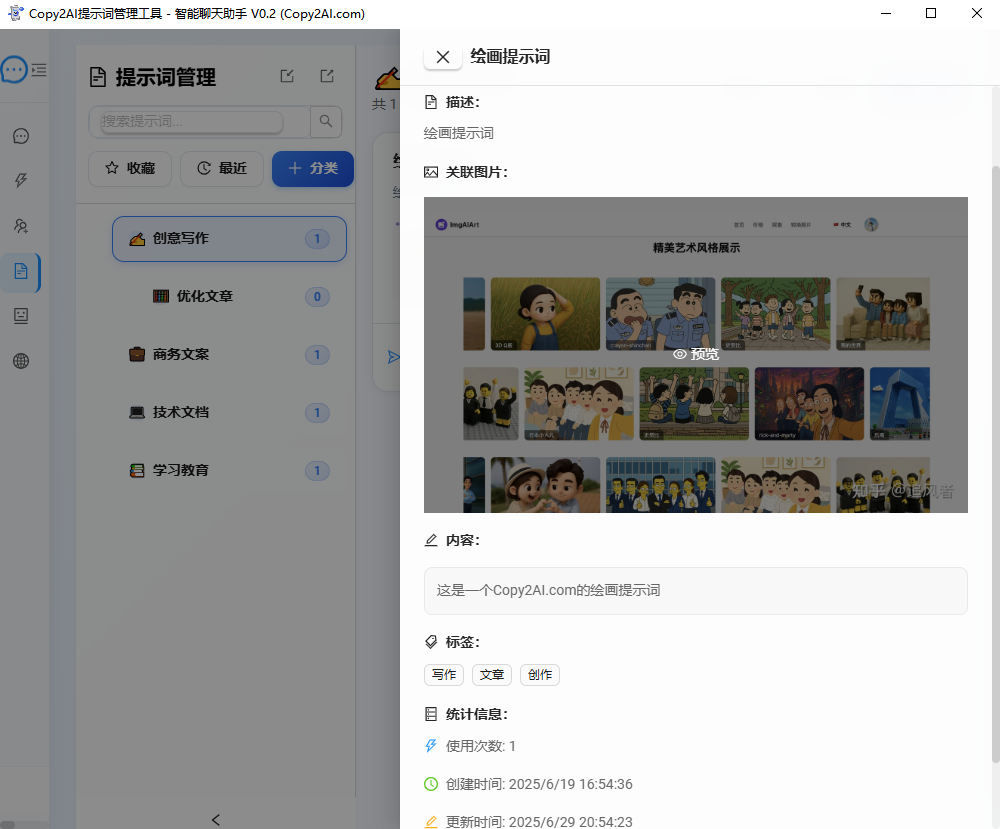Minimize the Copy2AI window
Viewport: 1000px width, 829px height.
coord(886,13)
